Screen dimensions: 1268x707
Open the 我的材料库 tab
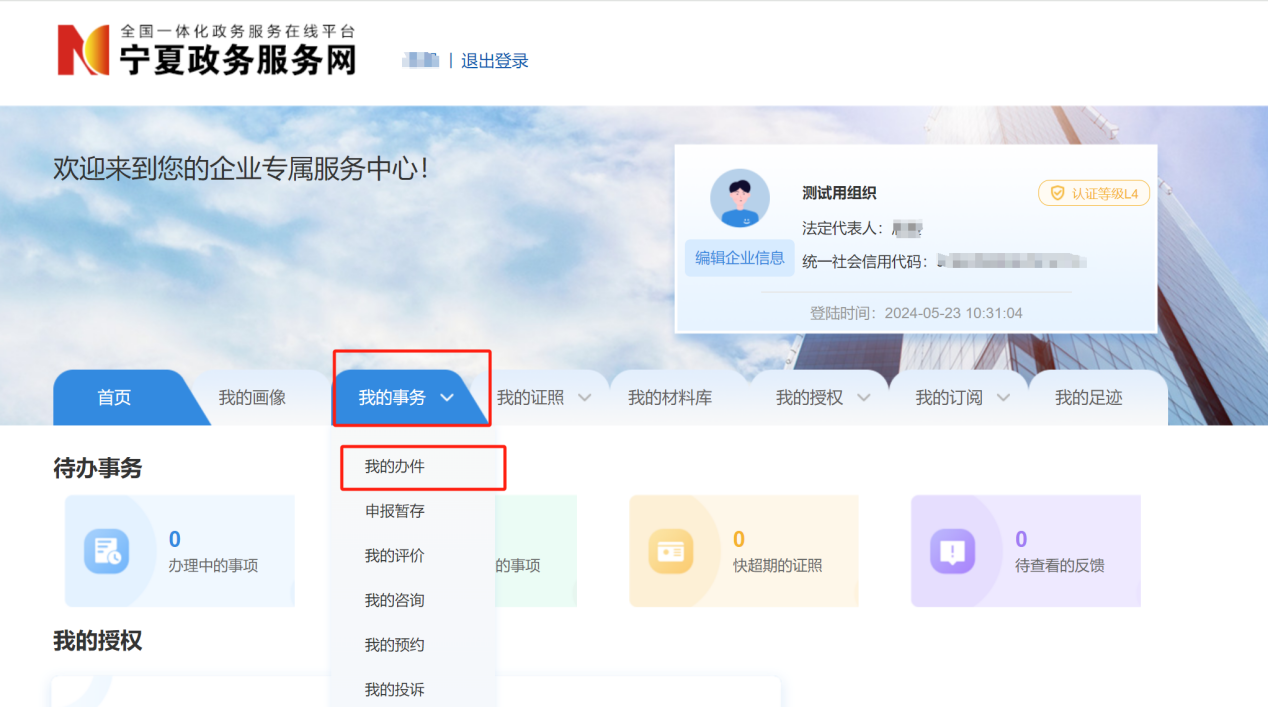(x=670, y=398)
